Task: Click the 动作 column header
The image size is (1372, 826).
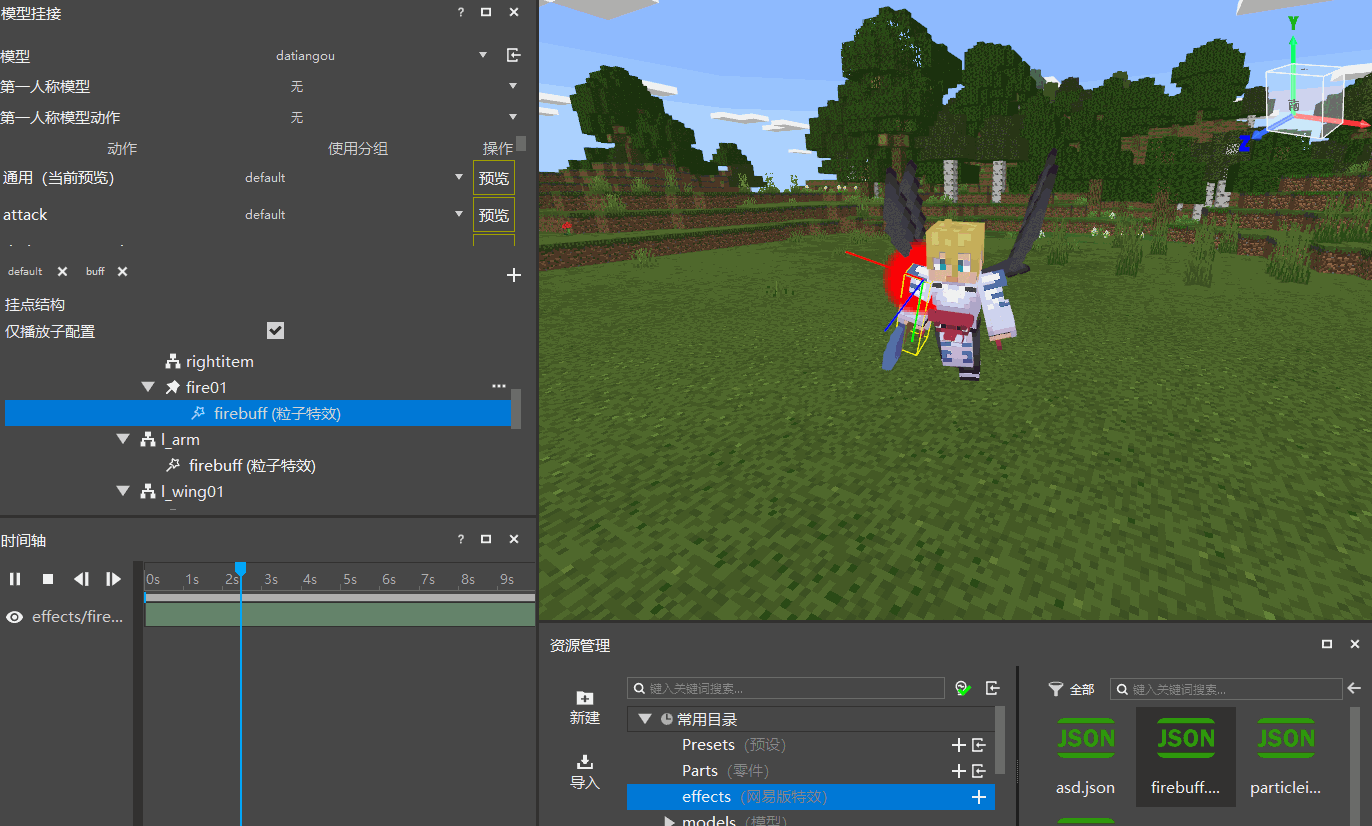Action: tap(122, 149)
